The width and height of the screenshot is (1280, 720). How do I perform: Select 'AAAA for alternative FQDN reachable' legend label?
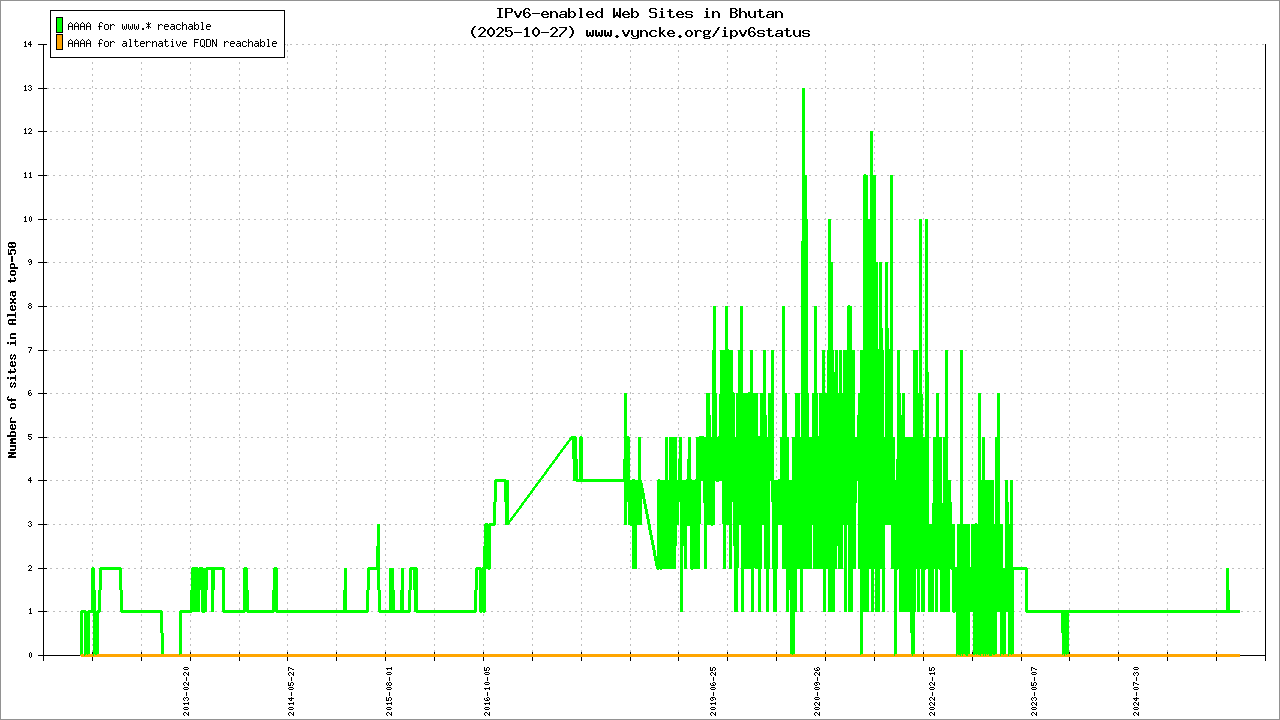[172, 44]
